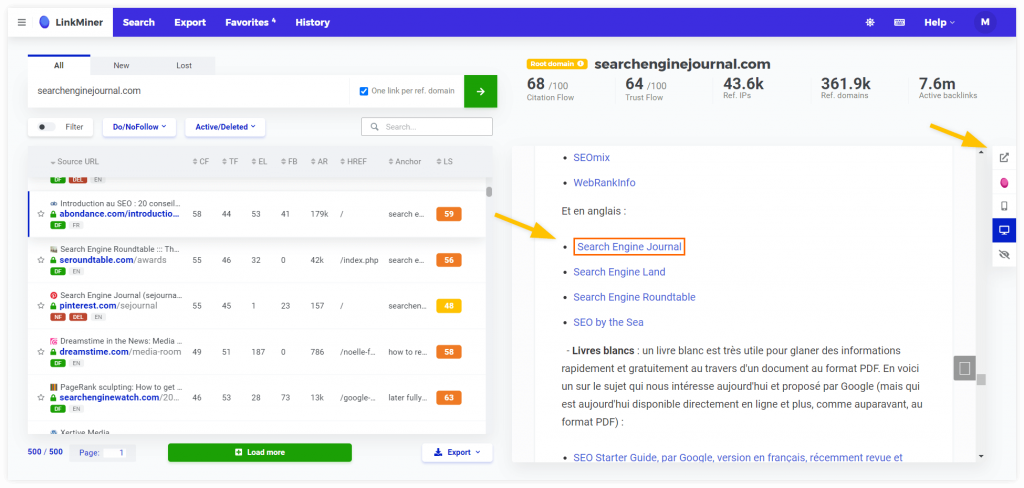Select the desktop preview mode icon
This screenshot has width=1024, height=488.
tap(1004, 231)
